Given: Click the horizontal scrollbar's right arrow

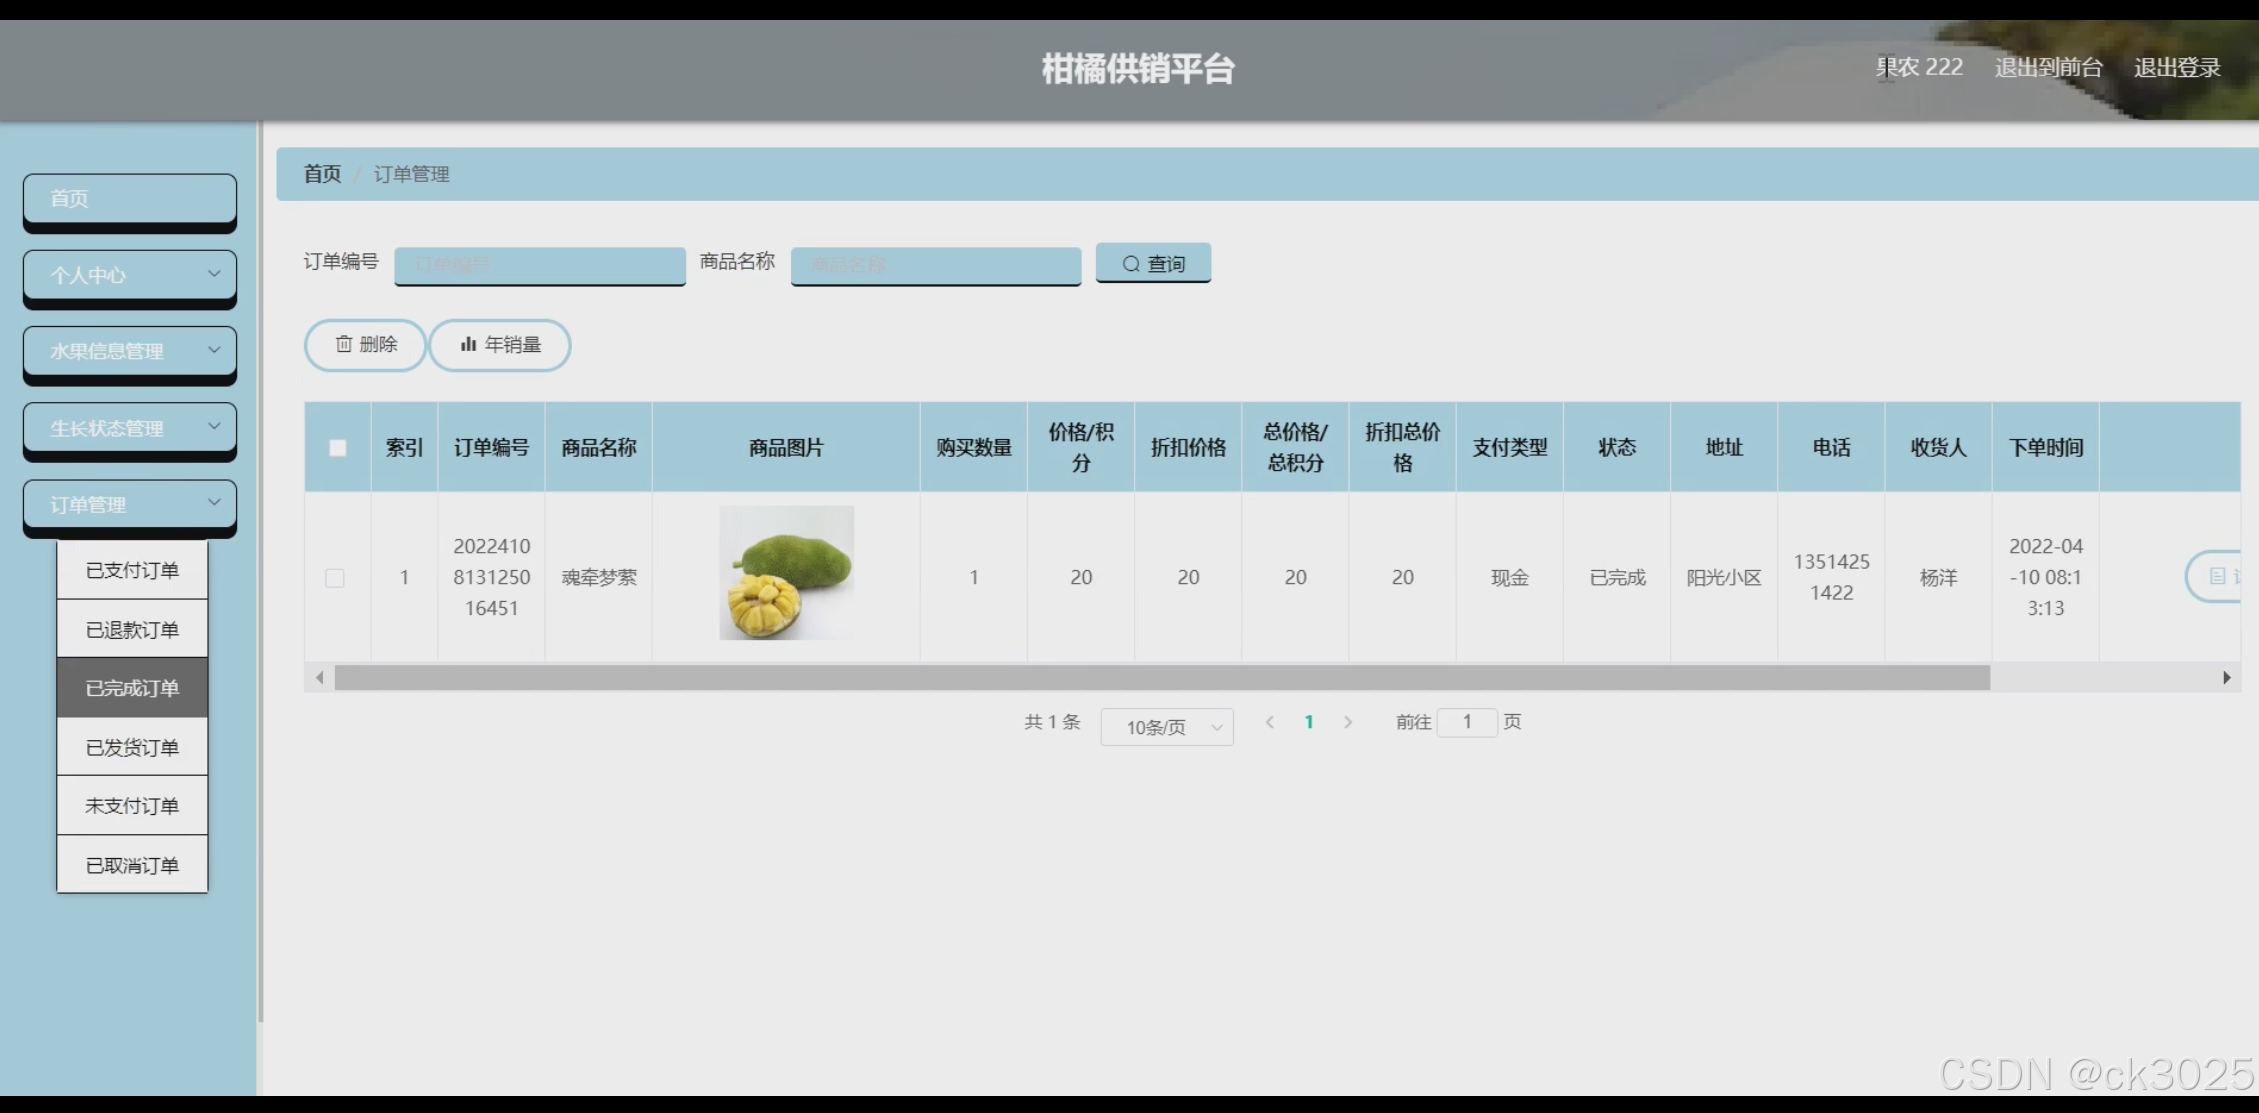Looking at the screenshot, I should 2226,678.
